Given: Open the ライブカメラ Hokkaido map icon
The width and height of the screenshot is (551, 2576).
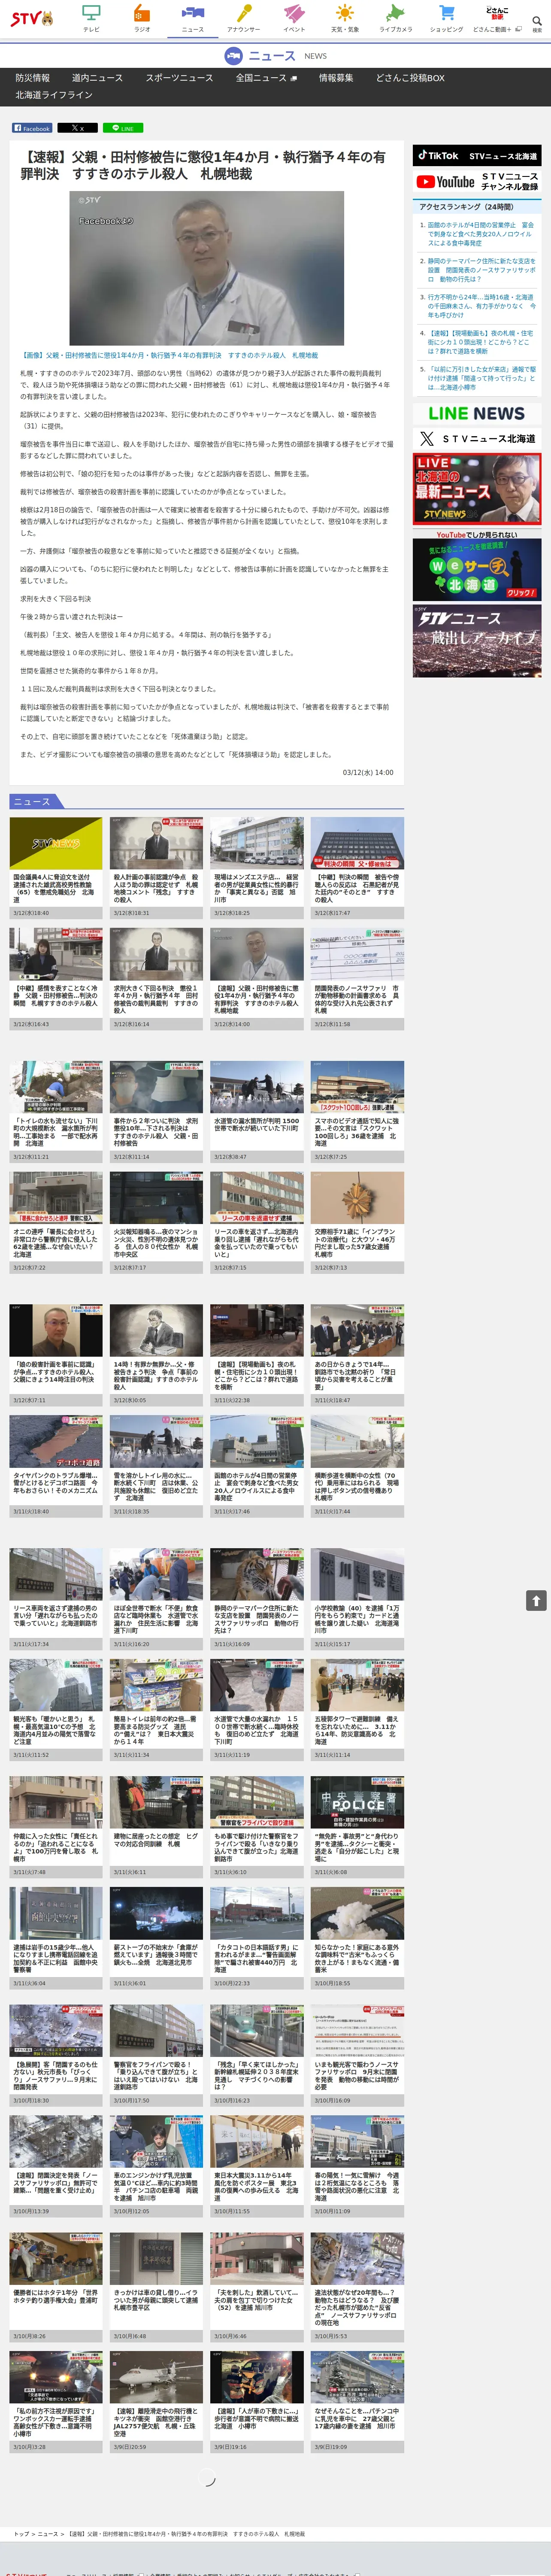Looking at the screenshot, I should (x=396, y=18).
